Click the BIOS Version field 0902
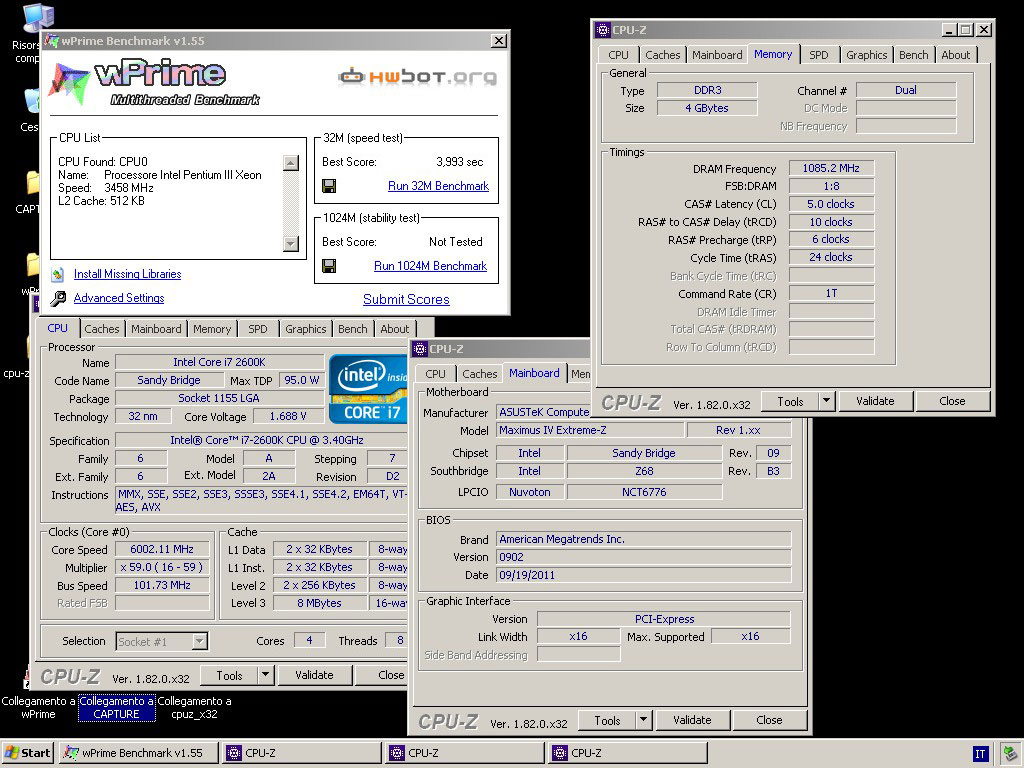The image size is (1024, 768). tap(643, 557)
